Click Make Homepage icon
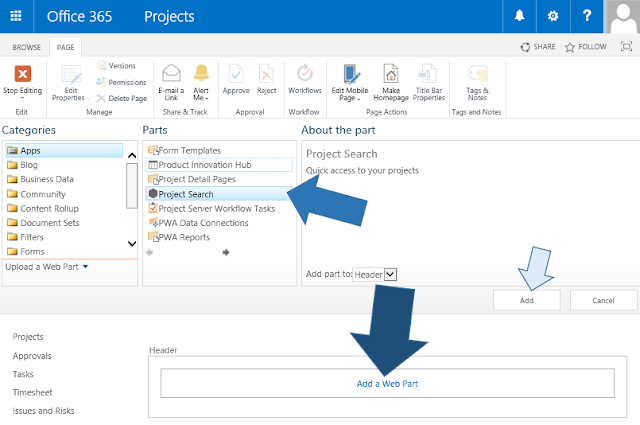 click(x=391, y=82)
